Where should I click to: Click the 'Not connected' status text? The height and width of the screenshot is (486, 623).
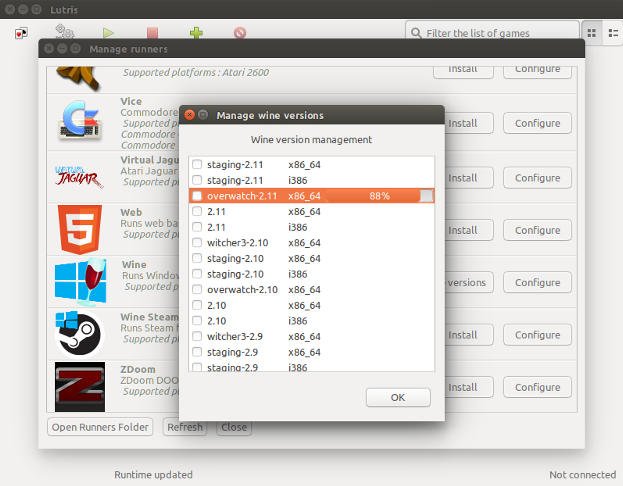(x=582, y=474)
